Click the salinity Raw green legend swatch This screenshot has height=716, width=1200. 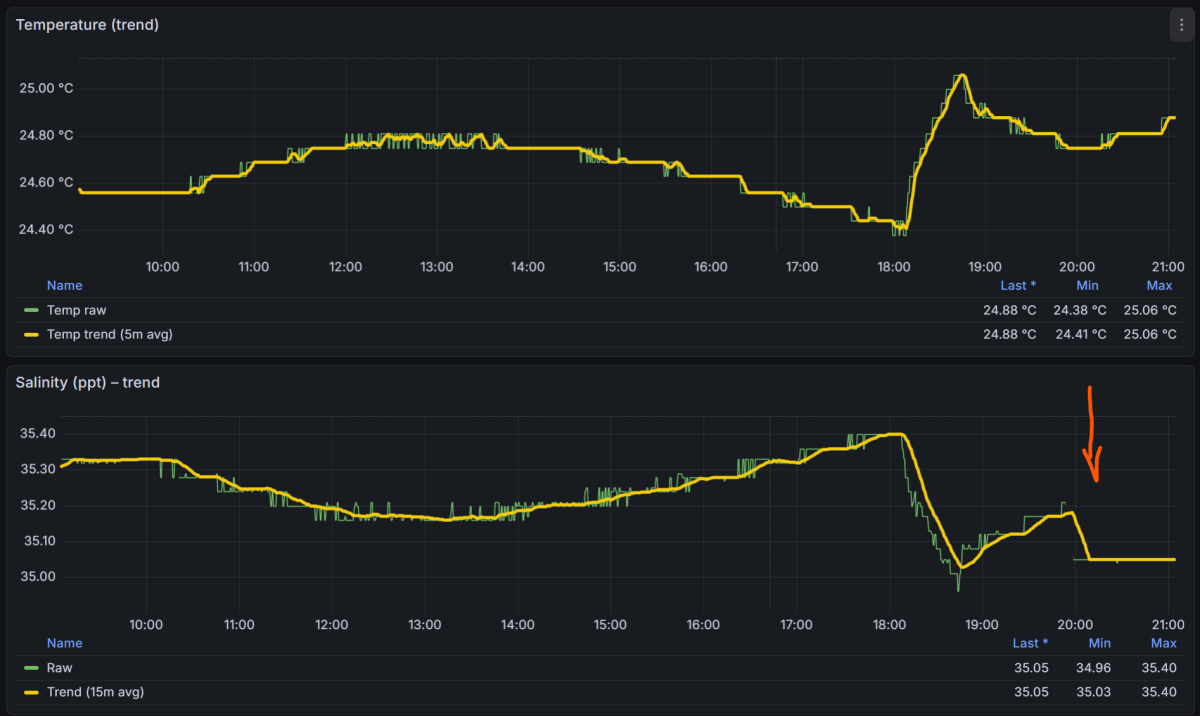coord(31,667)
